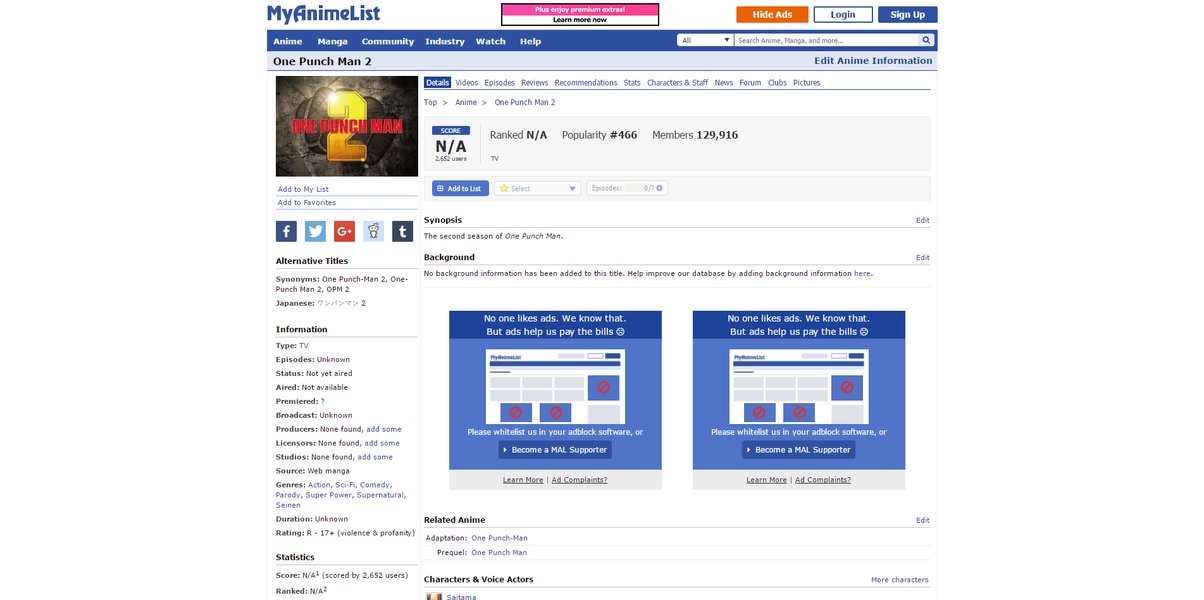Open the Community menu
Screen dimensions: 1204x600
point(388,41)
